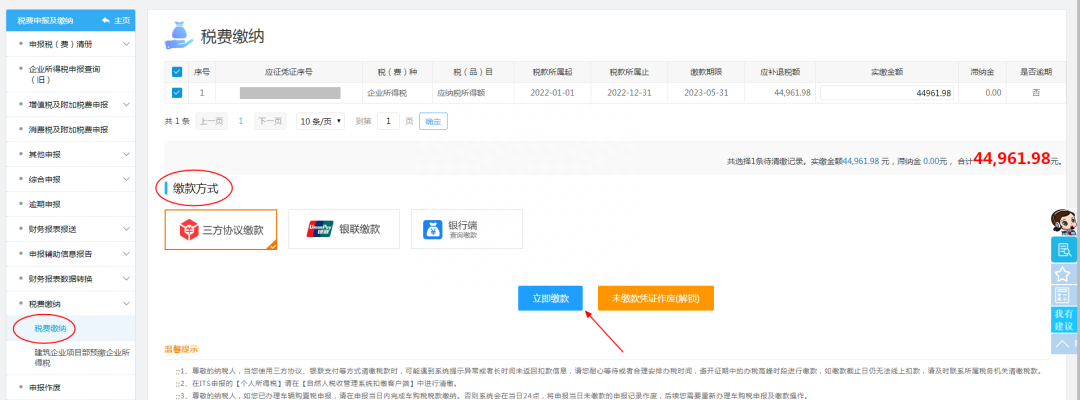Click the 立即缴款 button
Image resolution: width=1080 pixels, height=400 pixels.
tap(550, 298)
